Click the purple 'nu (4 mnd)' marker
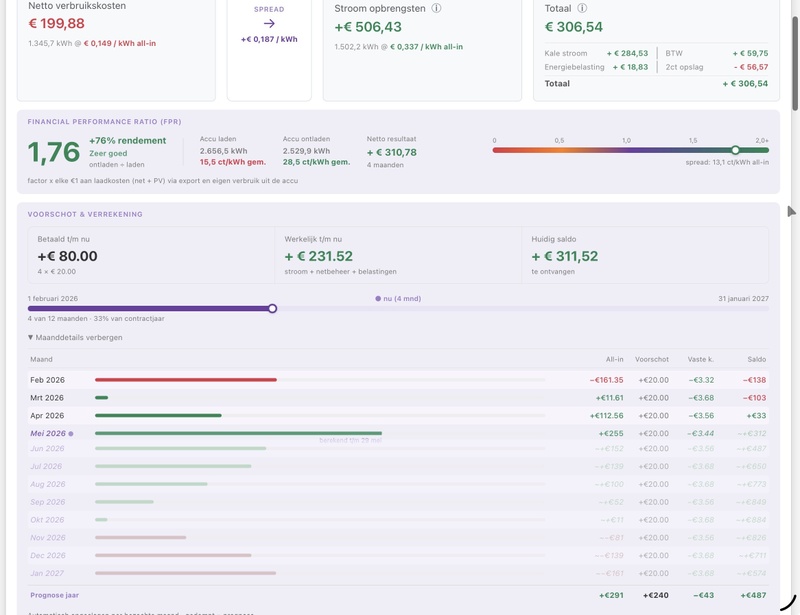This screenshot has width=800, height=615. tap(398, 299)
